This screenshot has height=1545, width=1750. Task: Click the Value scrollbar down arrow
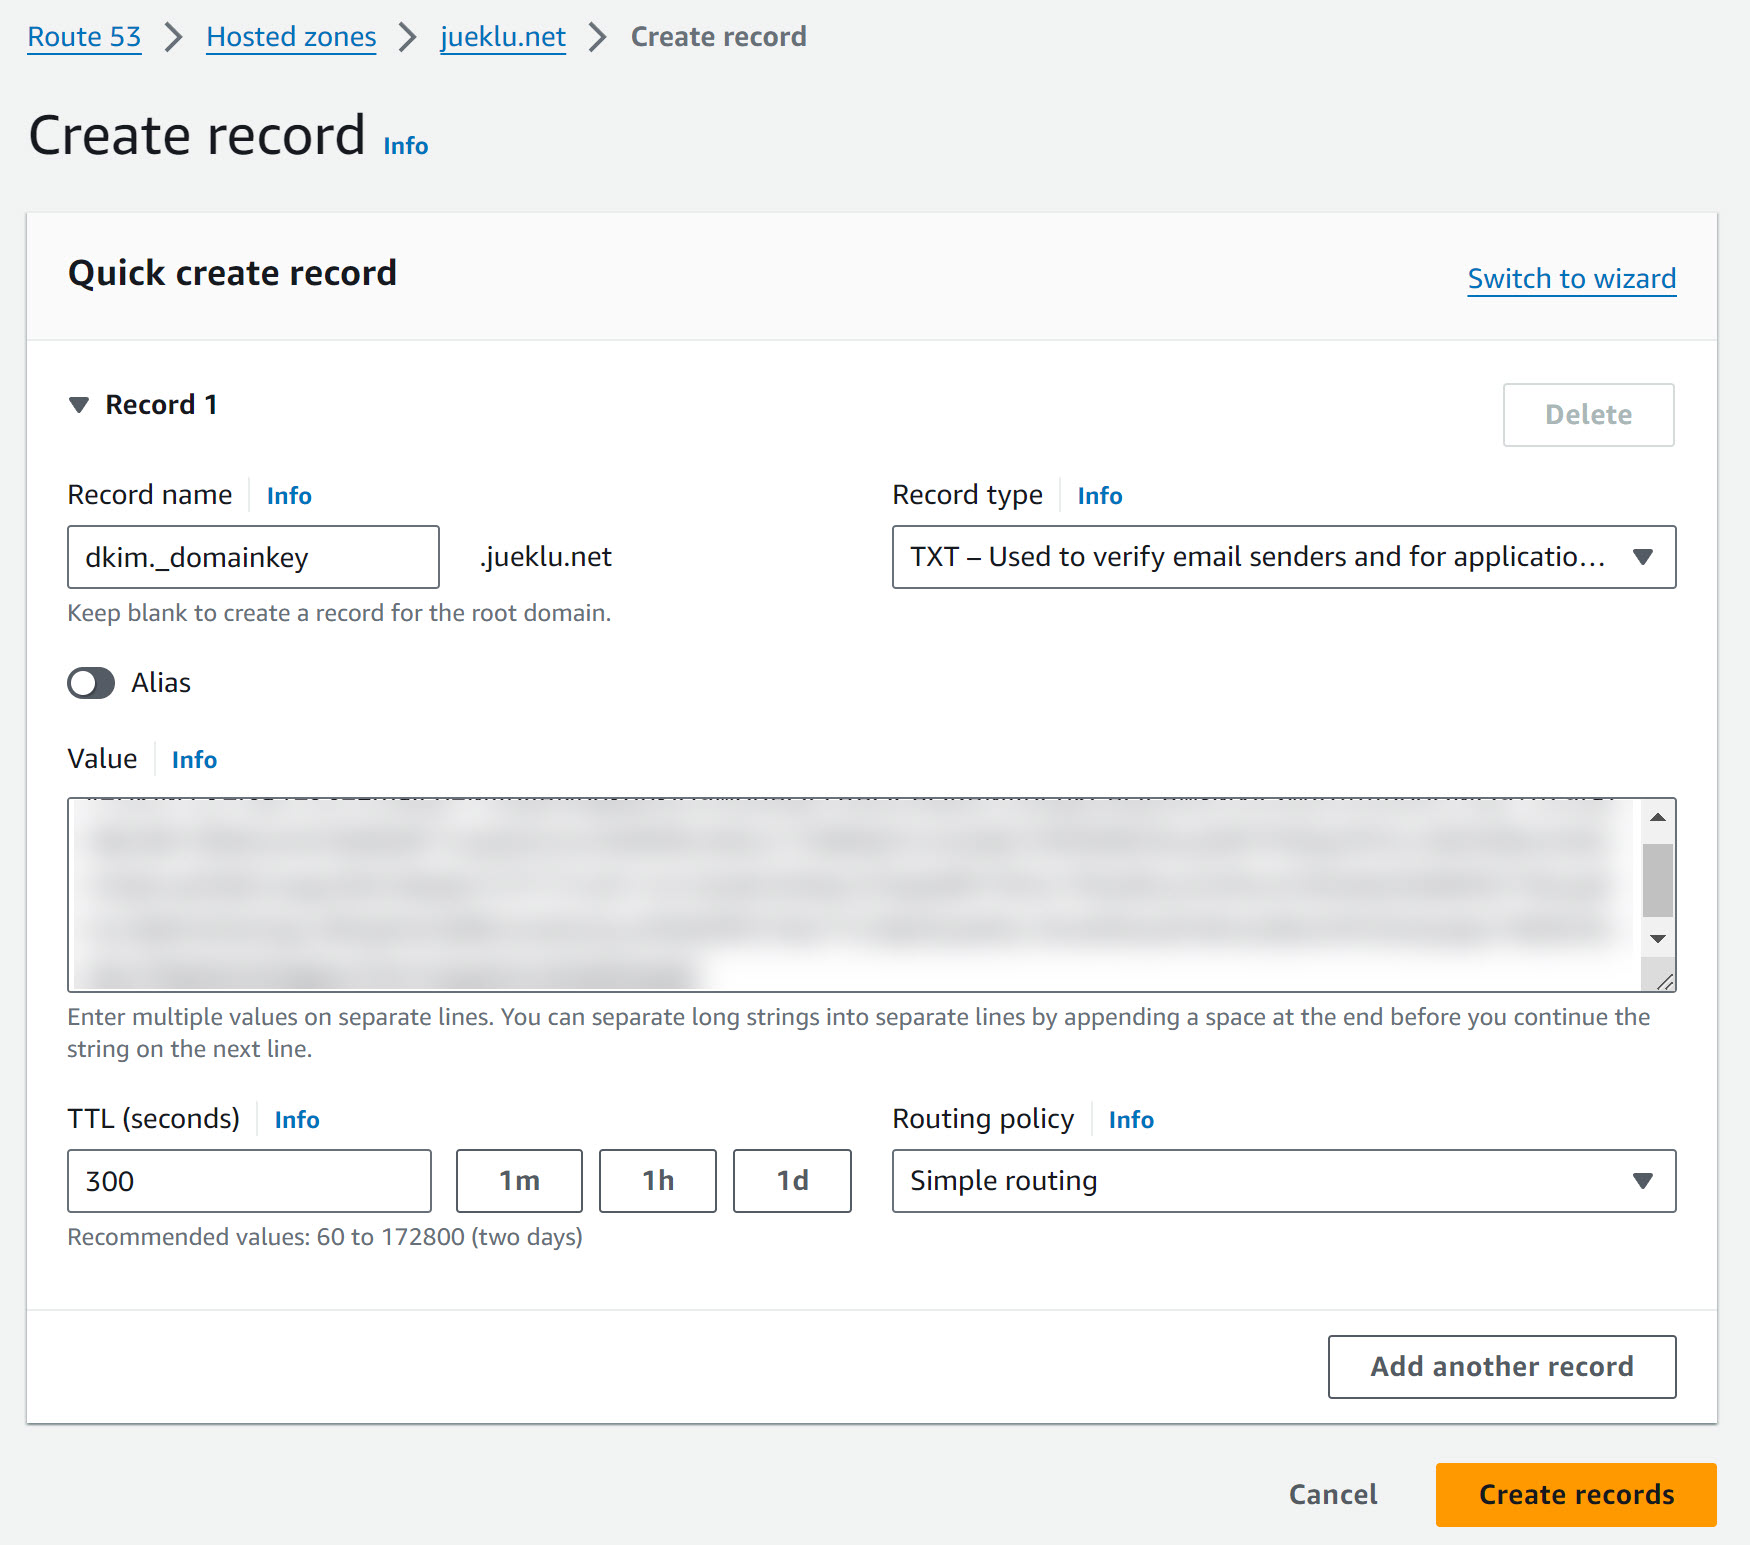pos(1658,939)
